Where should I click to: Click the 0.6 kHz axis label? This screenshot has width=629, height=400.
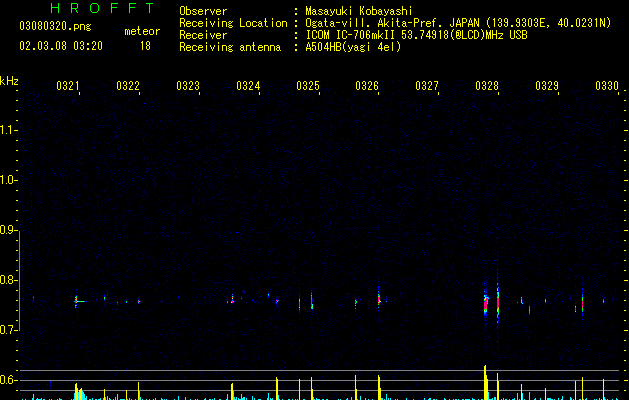(x=8, y=380)
